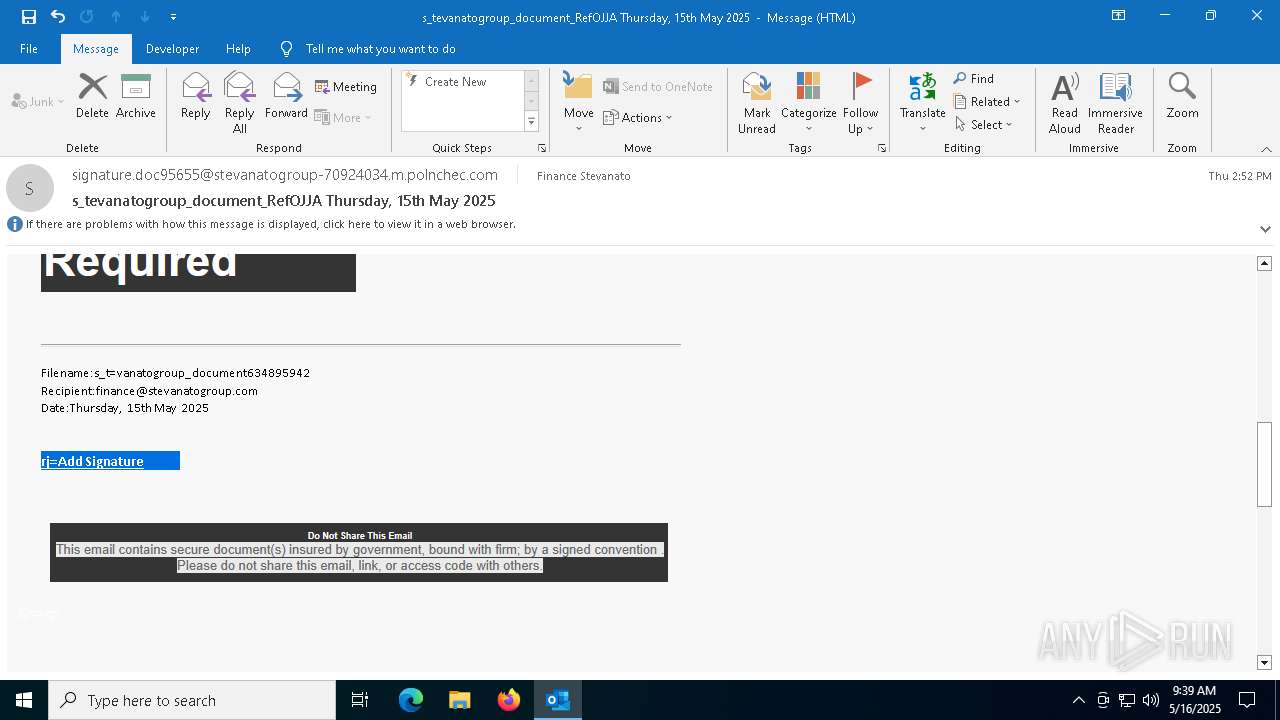Click the network icon in system tray
Screen dimensions: 1280x720
tap(1126, 700)
